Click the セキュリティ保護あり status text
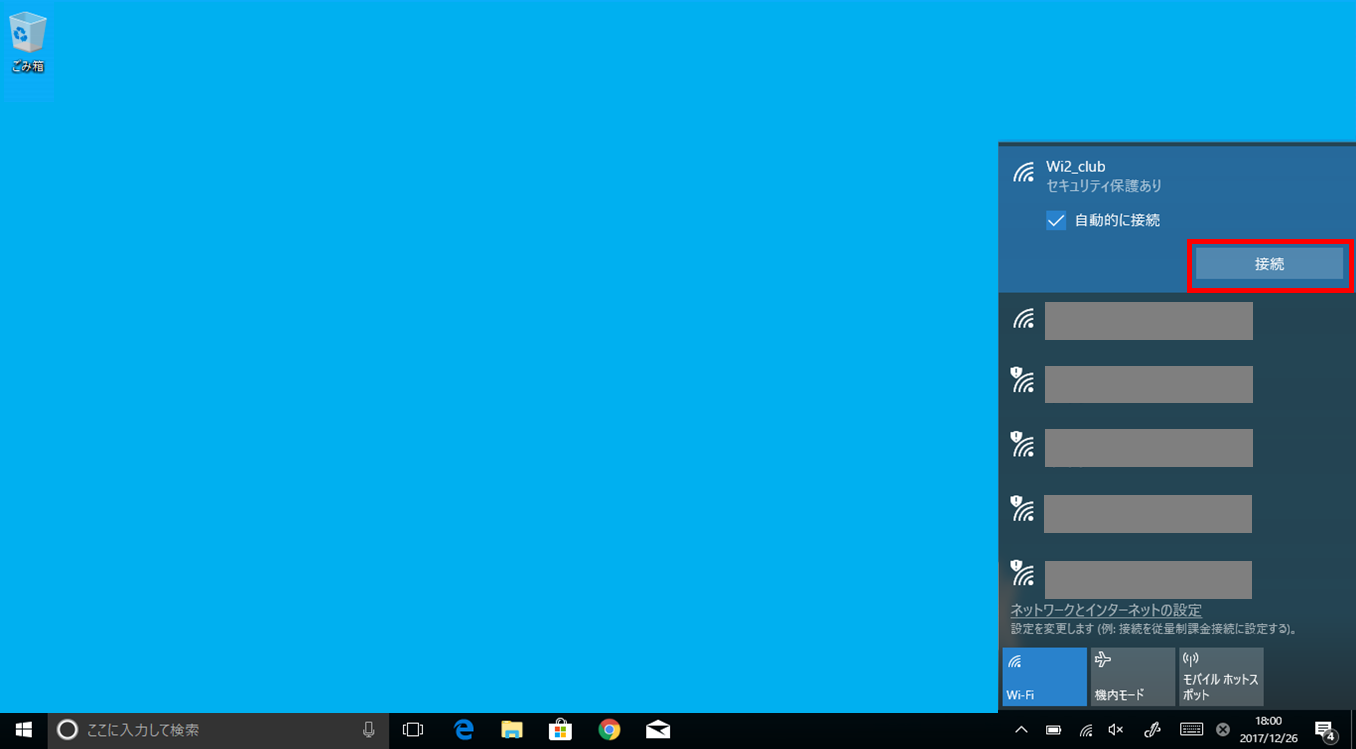Viewport: 1356px width, 749px height. coord(1104,186)
